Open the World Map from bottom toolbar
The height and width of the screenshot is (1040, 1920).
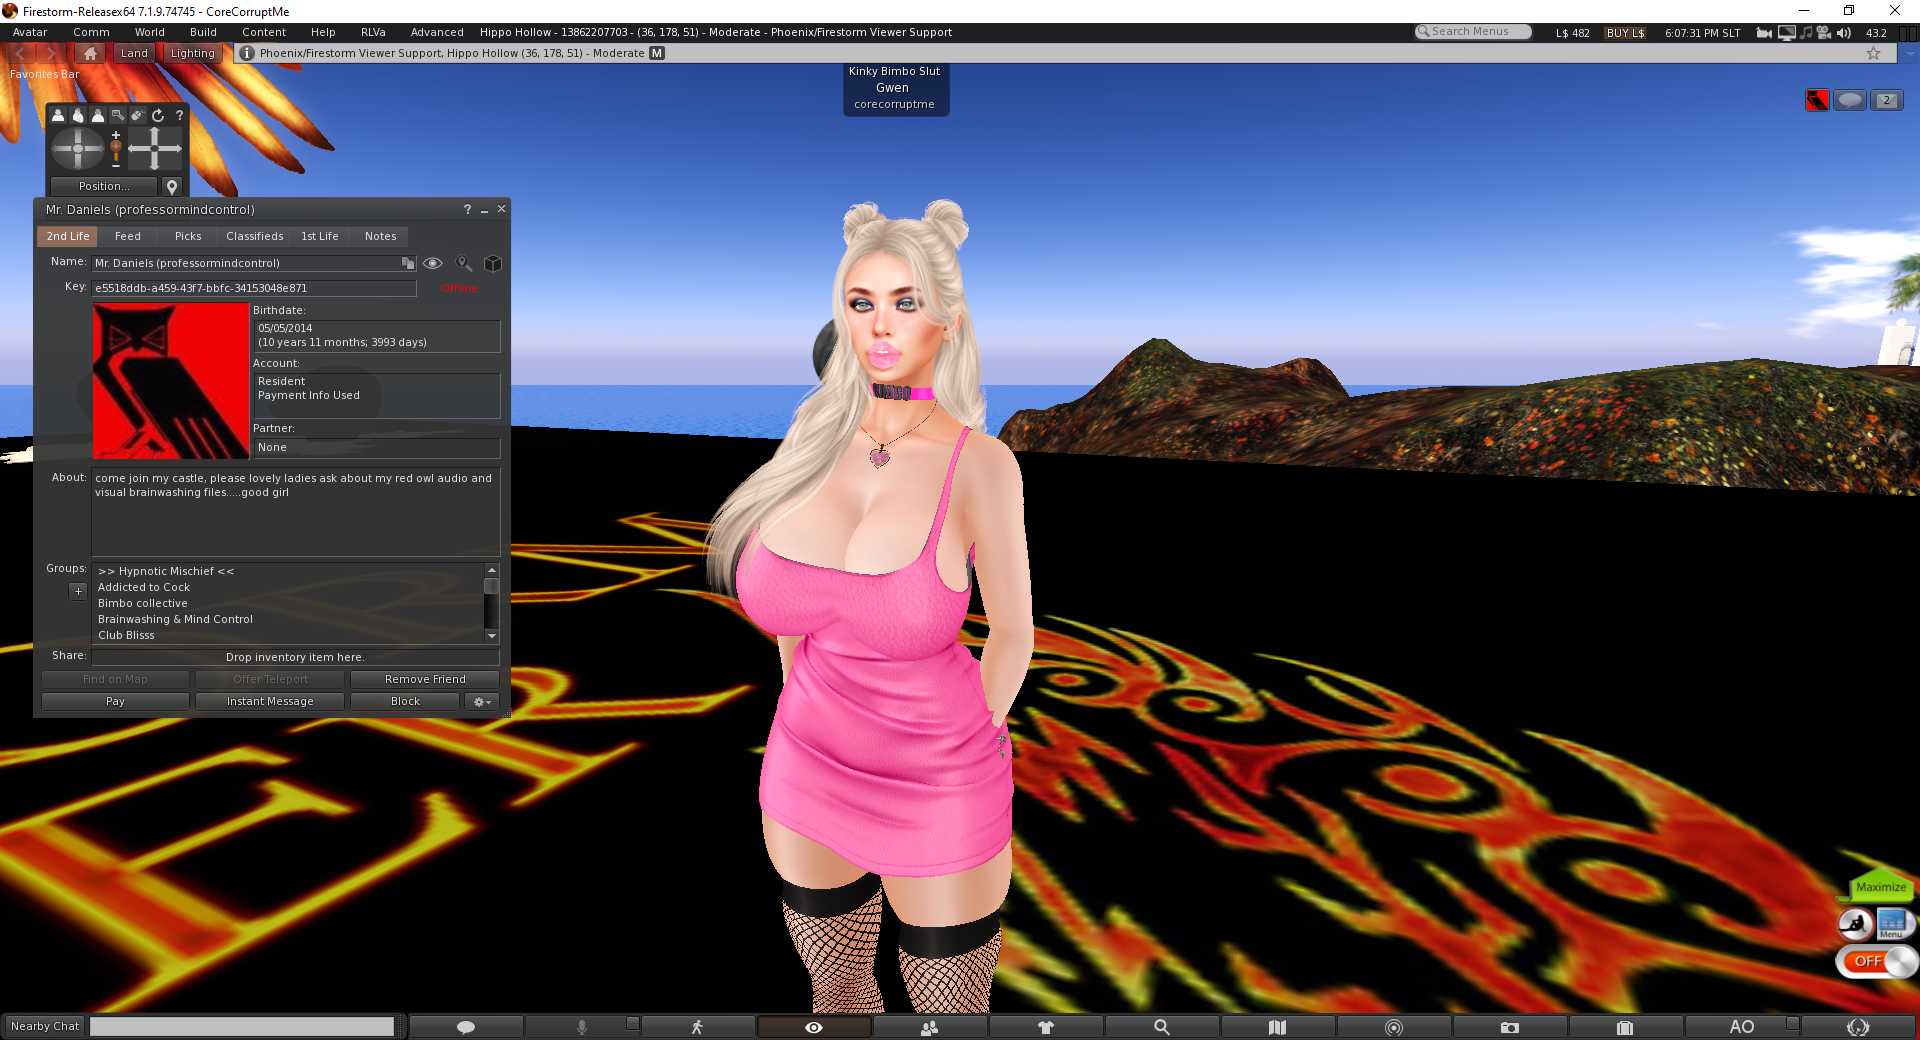coord(1277,1027)
